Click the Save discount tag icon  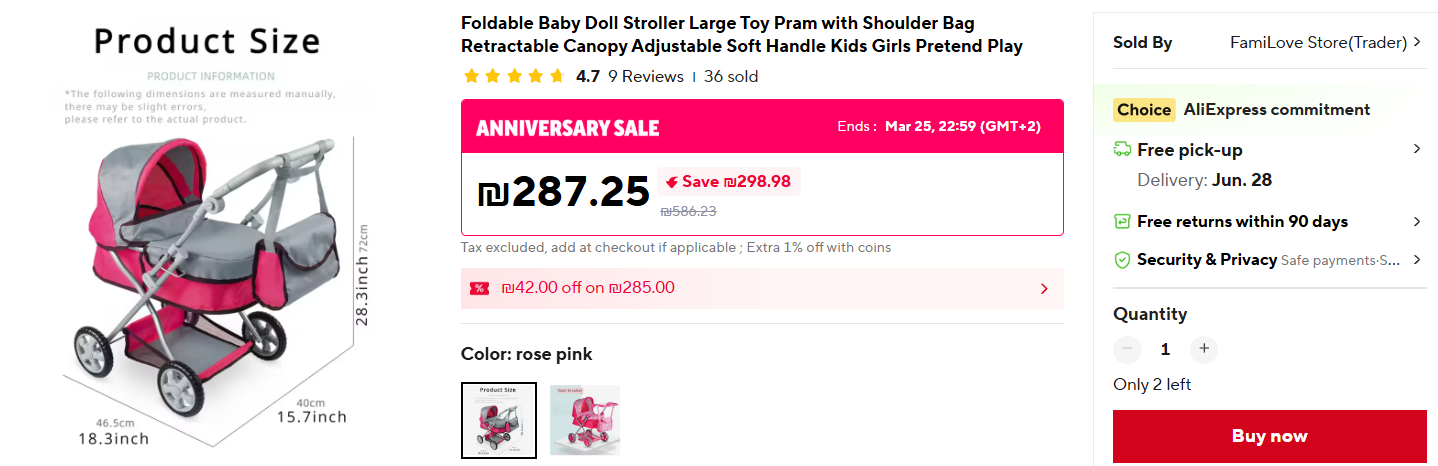coord(672,182)
